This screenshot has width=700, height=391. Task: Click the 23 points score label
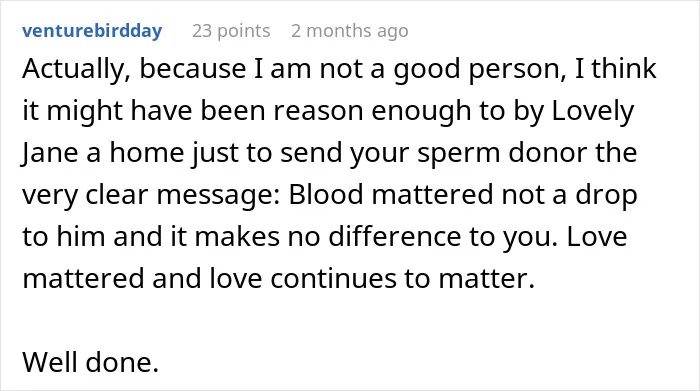[231, 31]
